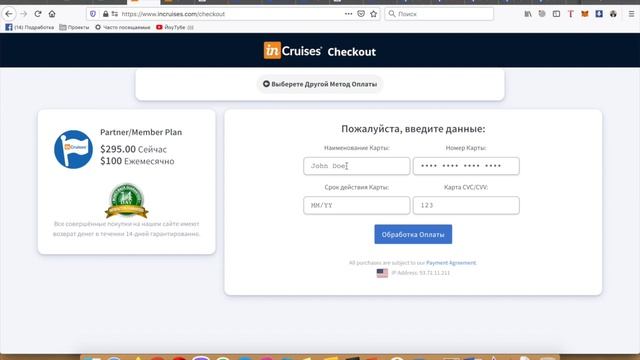
Task: Bookmark this page with the star
Action: pos(373,14)
